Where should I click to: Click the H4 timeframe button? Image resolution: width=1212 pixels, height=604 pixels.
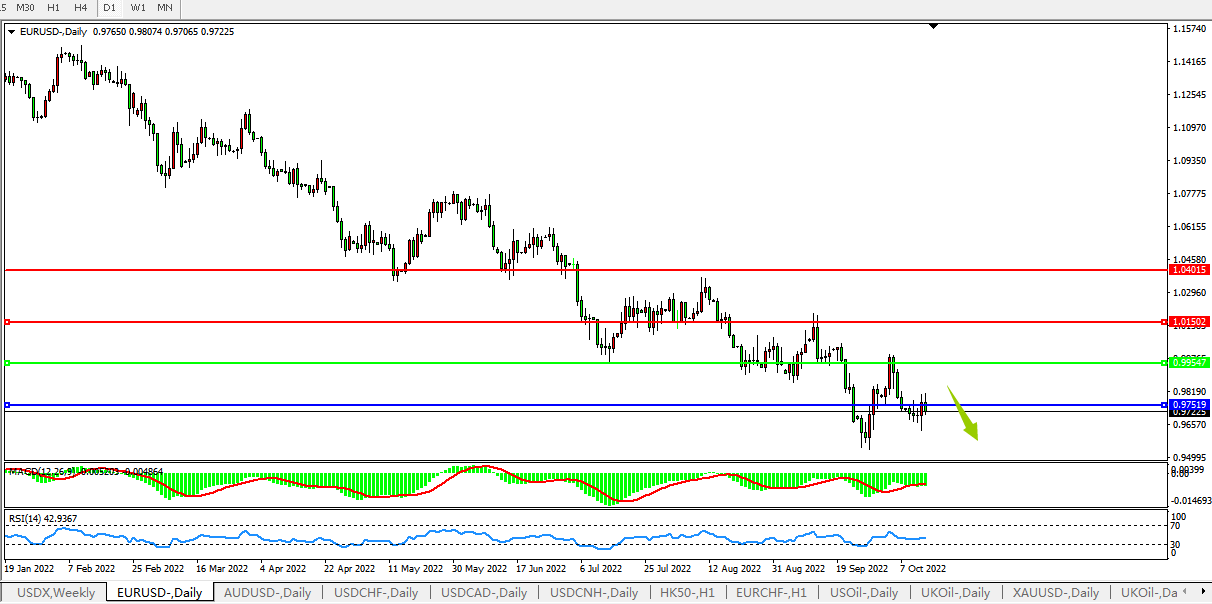(80, 8)
